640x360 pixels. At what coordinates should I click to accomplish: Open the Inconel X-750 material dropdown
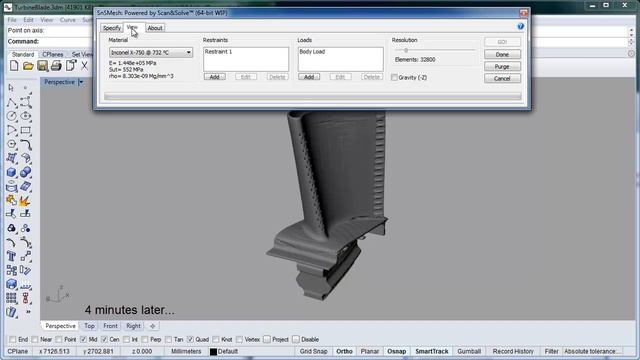tap(151, 52)
